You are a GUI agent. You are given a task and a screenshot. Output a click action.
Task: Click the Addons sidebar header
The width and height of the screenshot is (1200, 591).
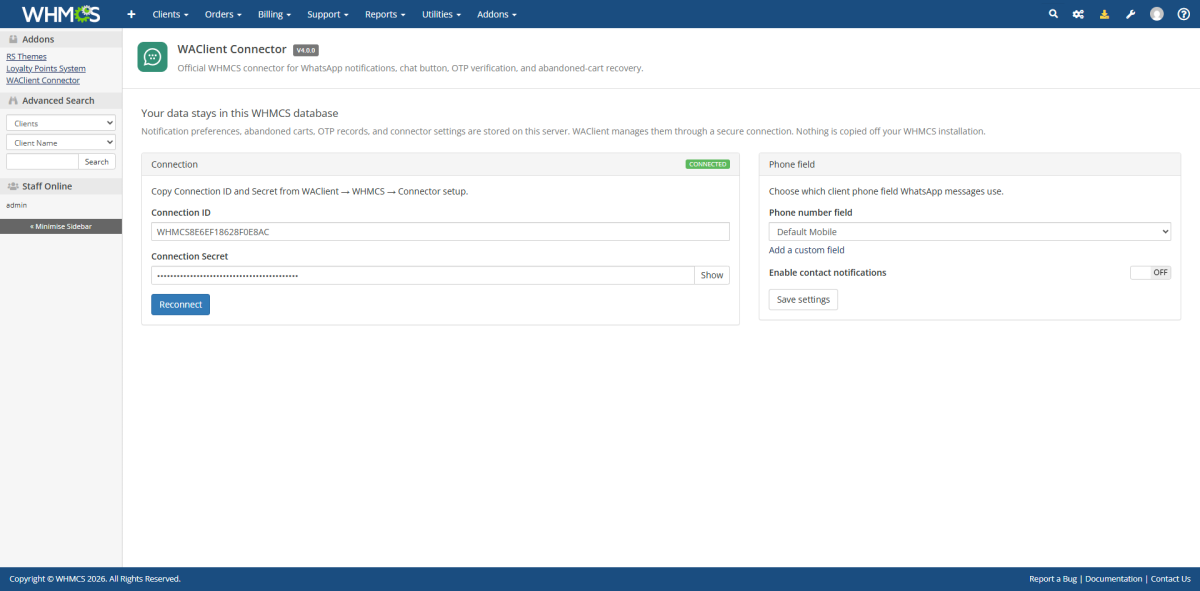(61, 39)
